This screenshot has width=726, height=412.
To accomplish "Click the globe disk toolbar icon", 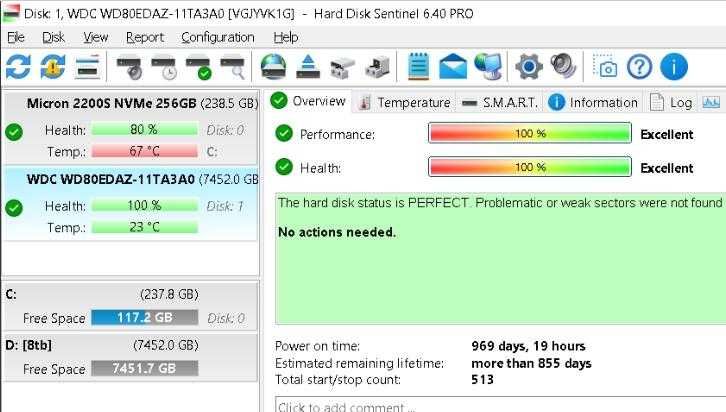I will click(x=273, y=67).
